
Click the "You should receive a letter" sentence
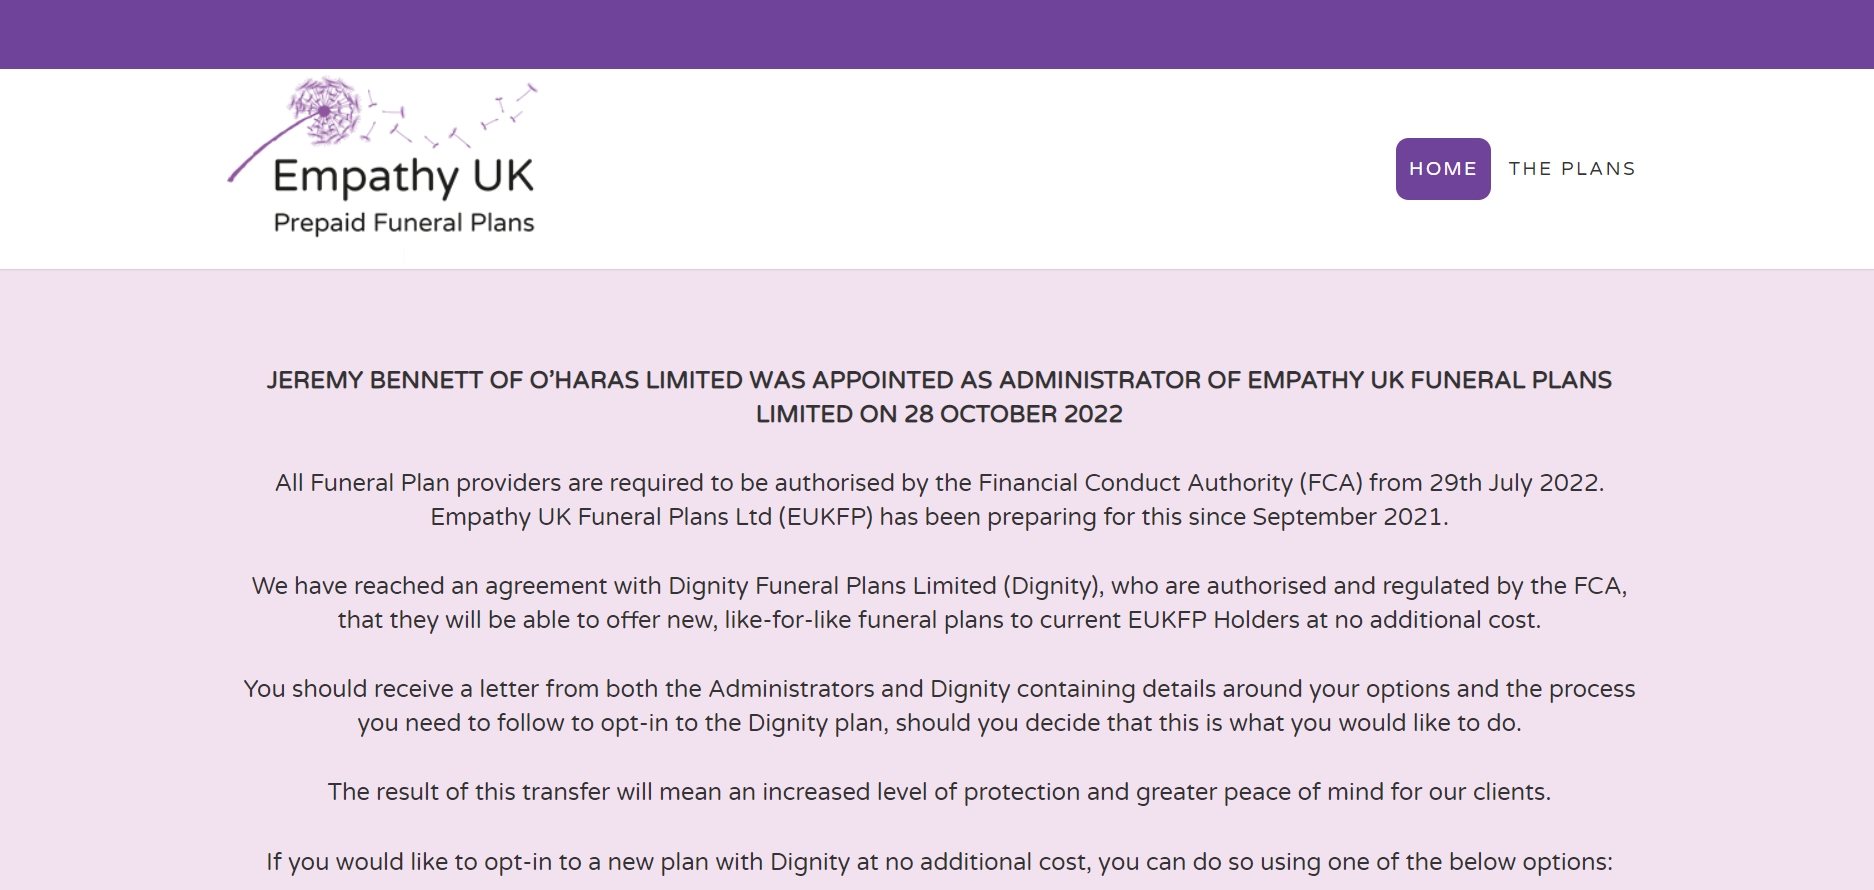coord(939,689)
